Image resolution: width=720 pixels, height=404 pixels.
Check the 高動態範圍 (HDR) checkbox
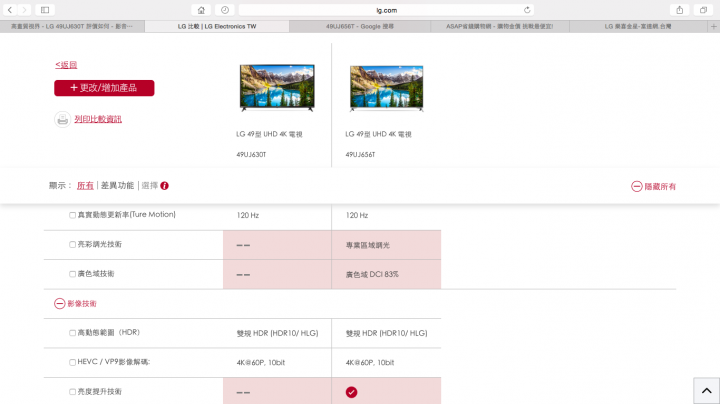pos(73,333)
